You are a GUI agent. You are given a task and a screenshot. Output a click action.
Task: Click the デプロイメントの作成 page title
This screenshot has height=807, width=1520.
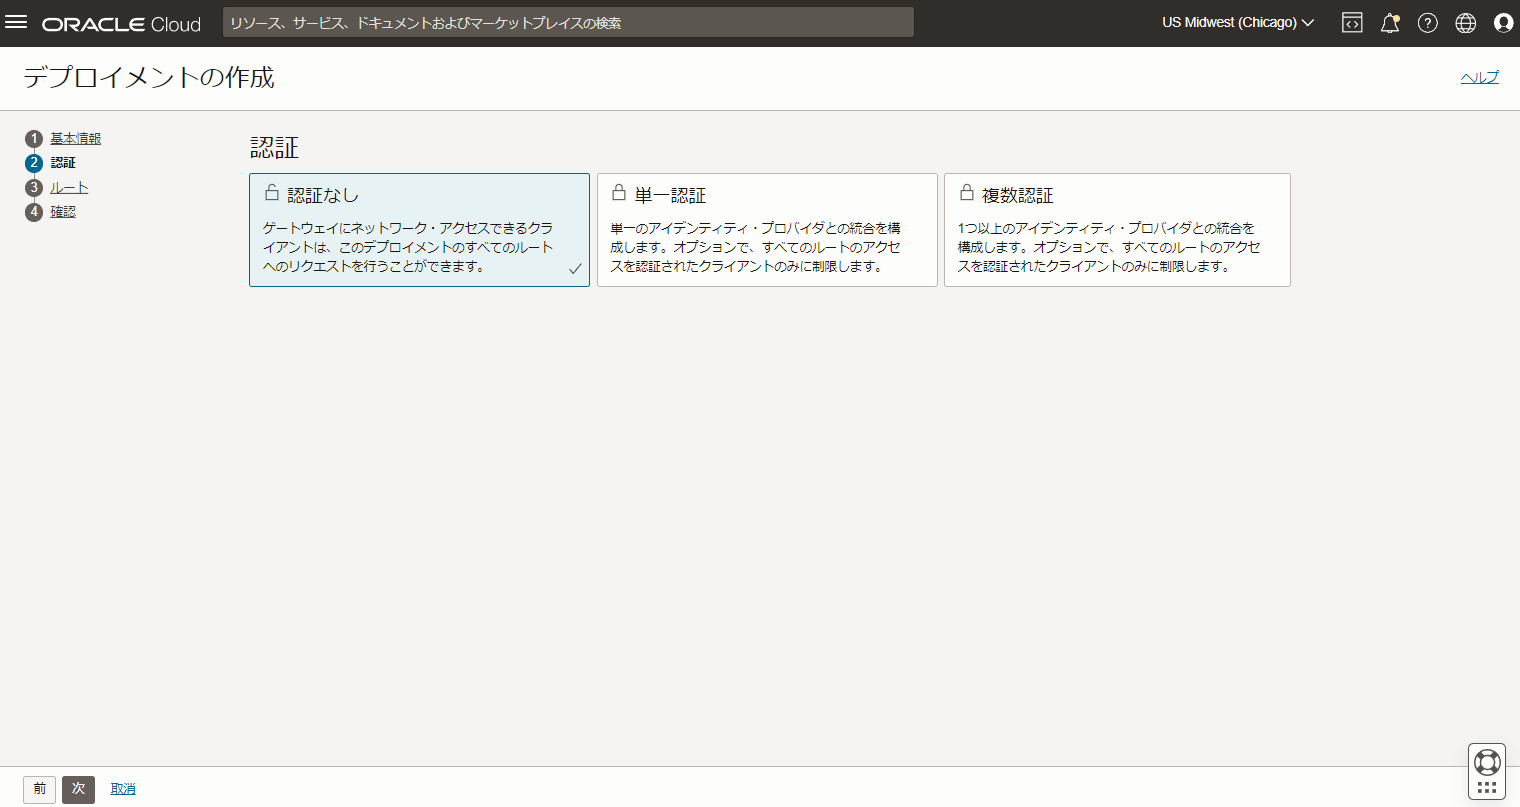149,78
